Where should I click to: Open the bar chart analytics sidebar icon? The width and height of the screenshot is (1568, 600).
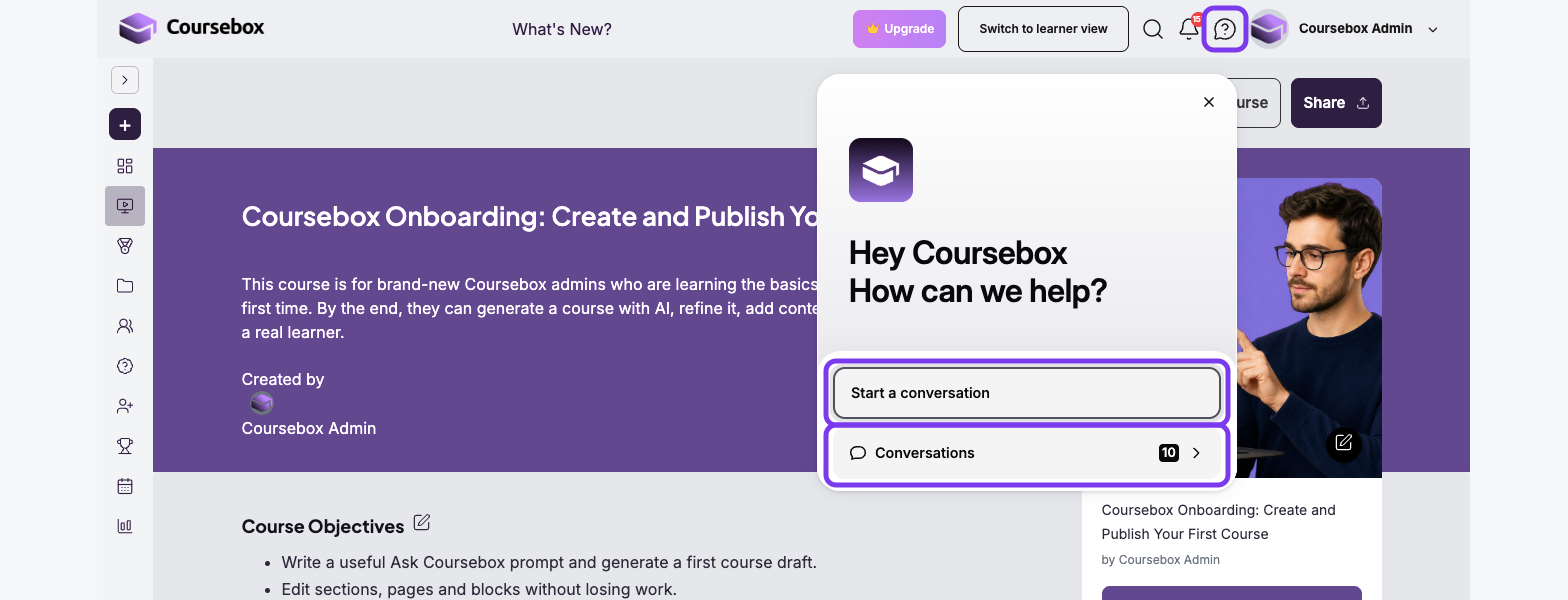[x=125, y=526]
